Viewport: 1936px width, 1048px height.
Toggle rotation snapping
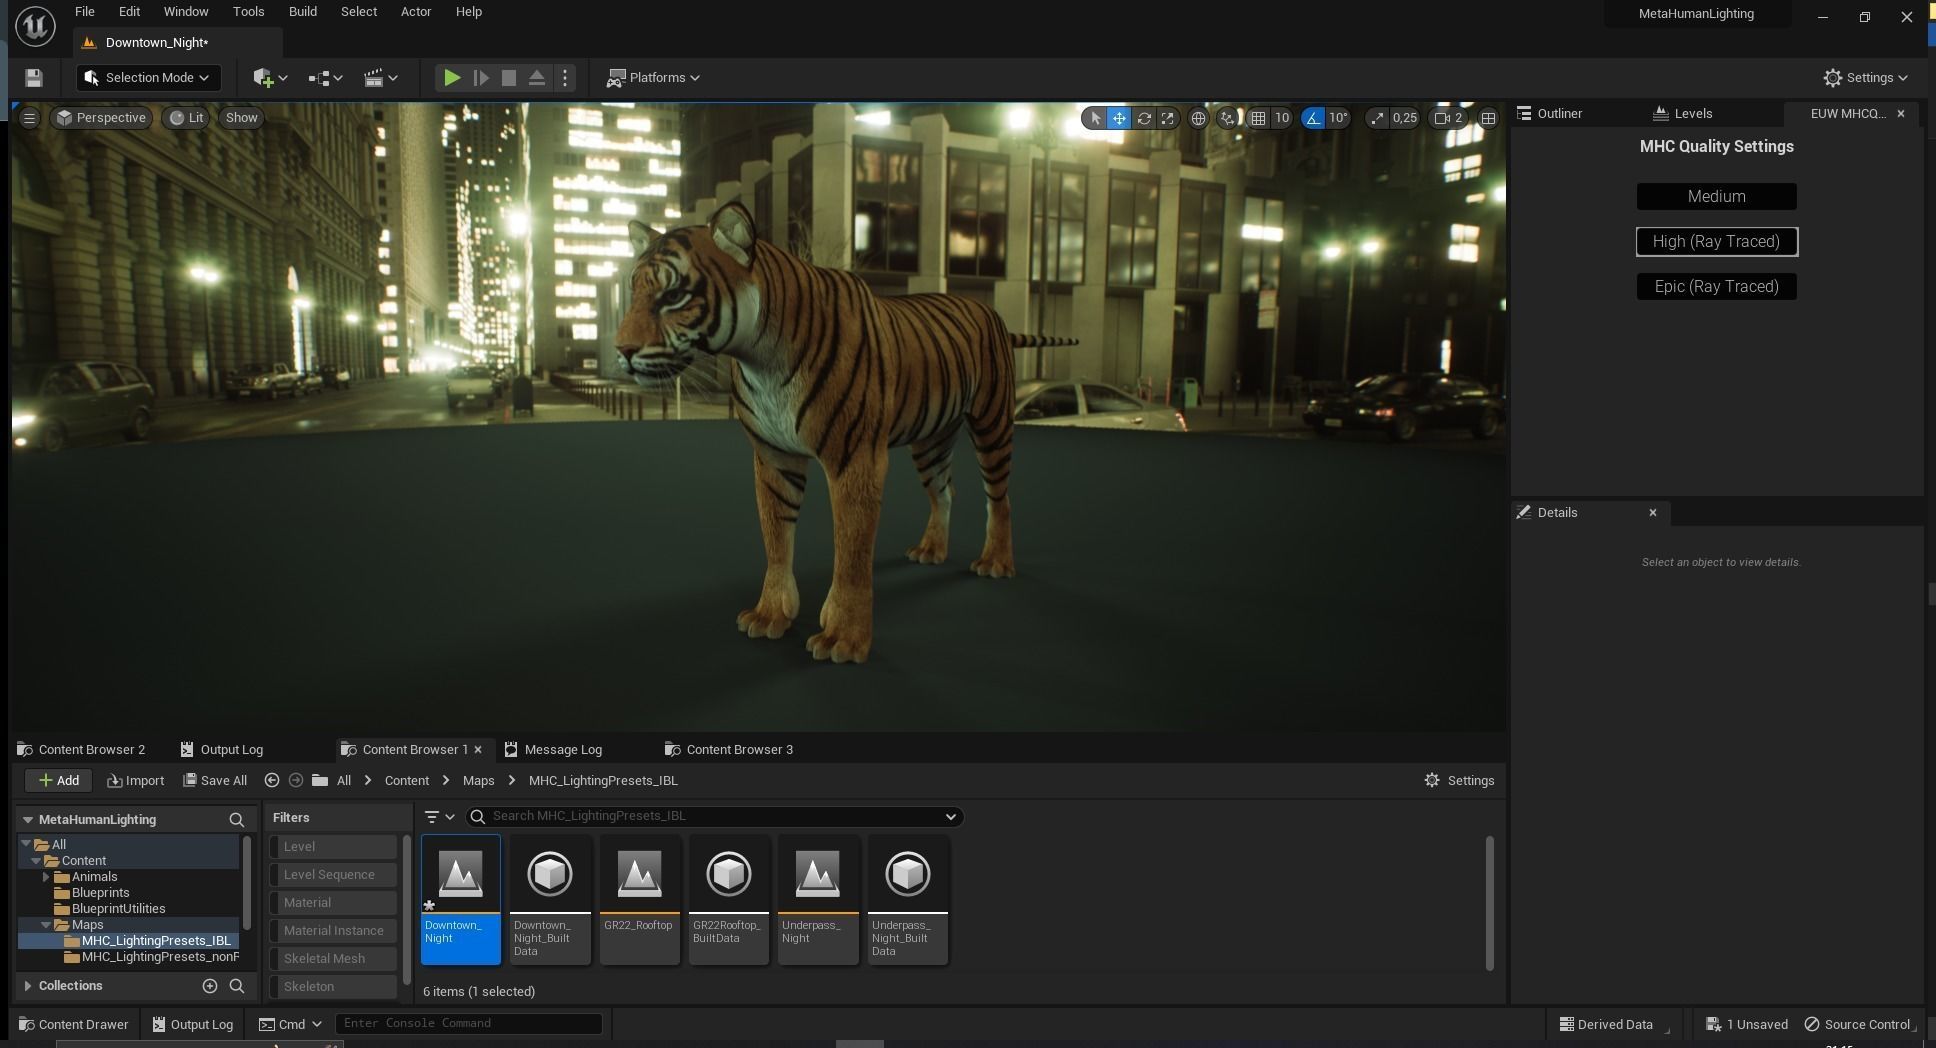1313,118
